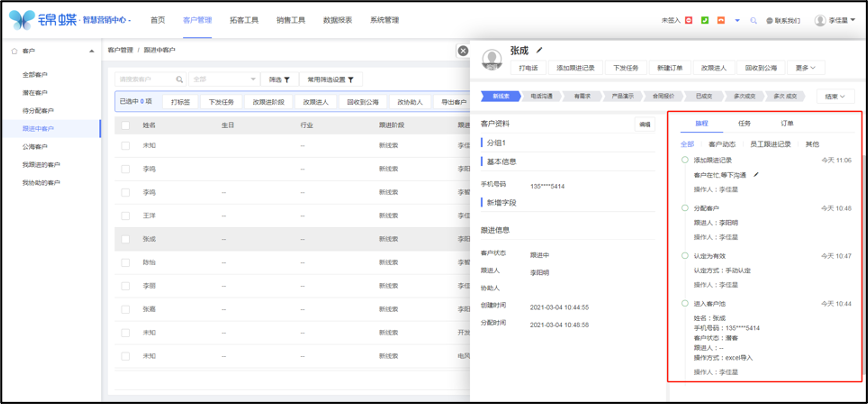Select 全部客户 in the sidebar
Screen dimensions: 868x404
coord(34,74)
